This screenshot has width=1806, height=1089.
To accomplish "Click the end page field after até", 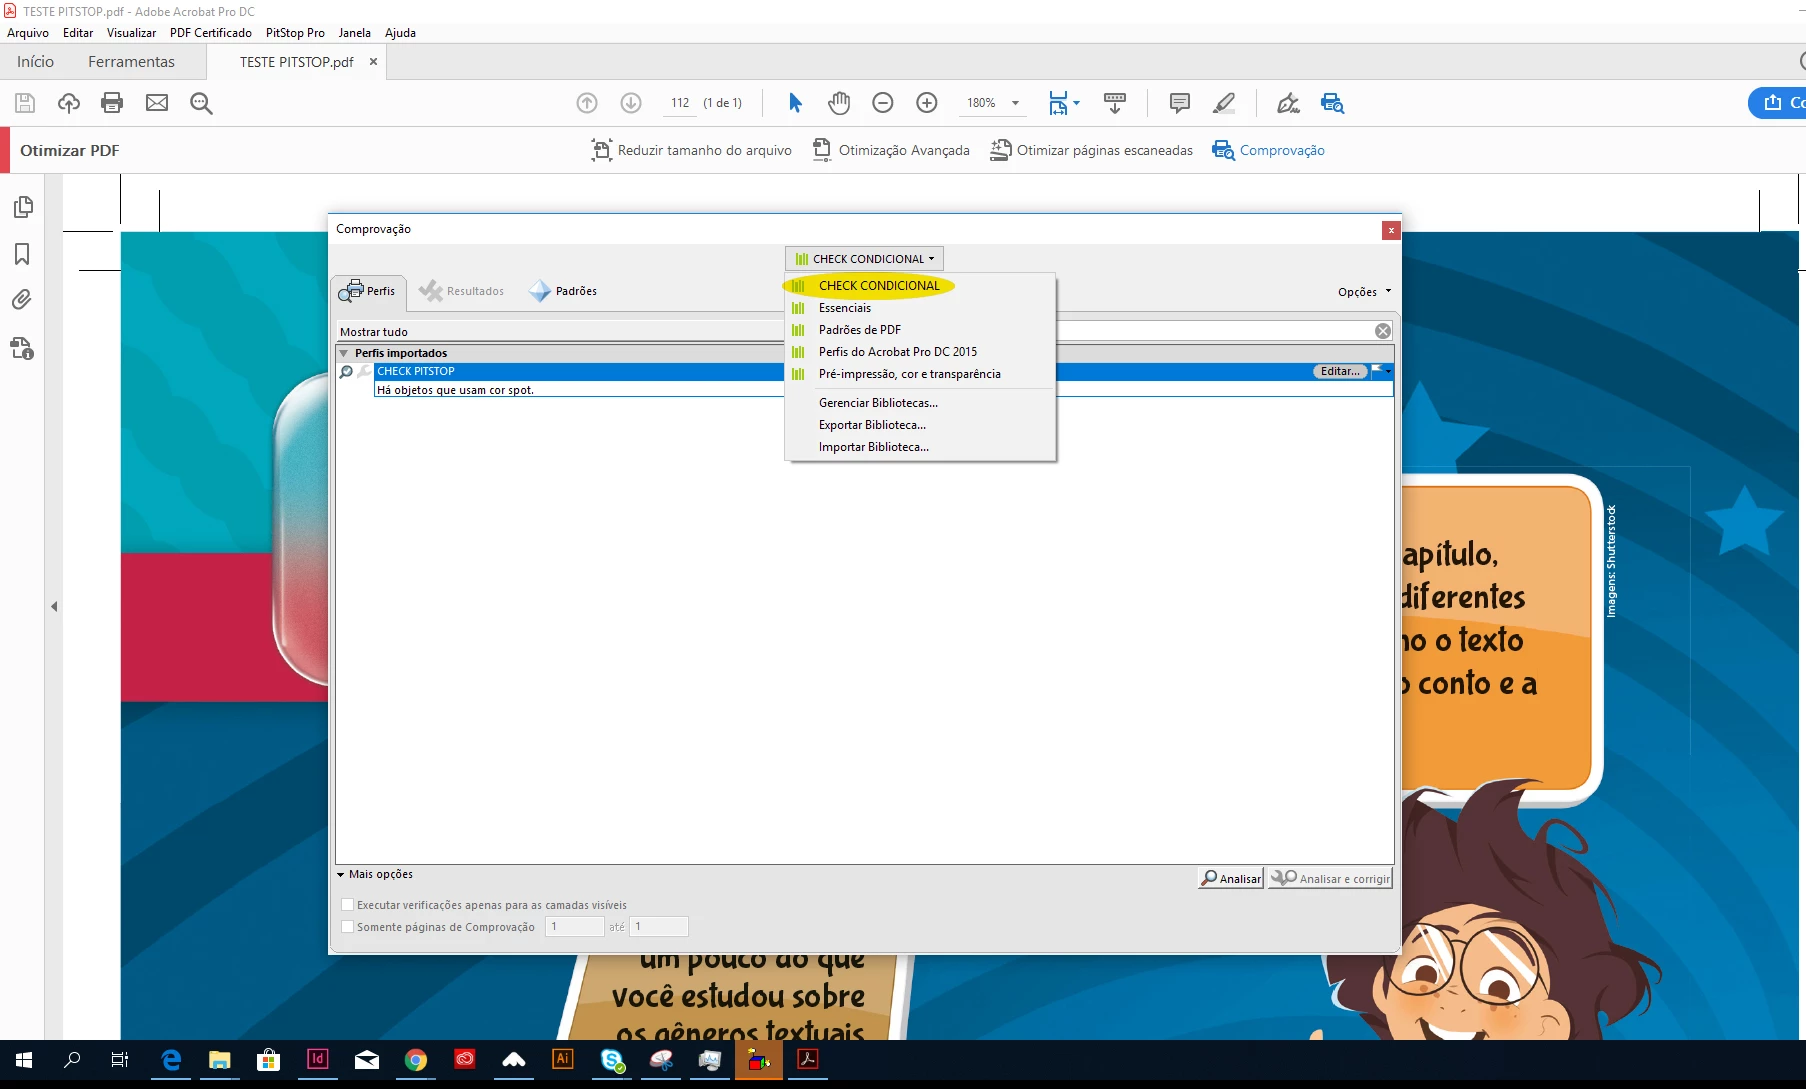I will (659, 927).
